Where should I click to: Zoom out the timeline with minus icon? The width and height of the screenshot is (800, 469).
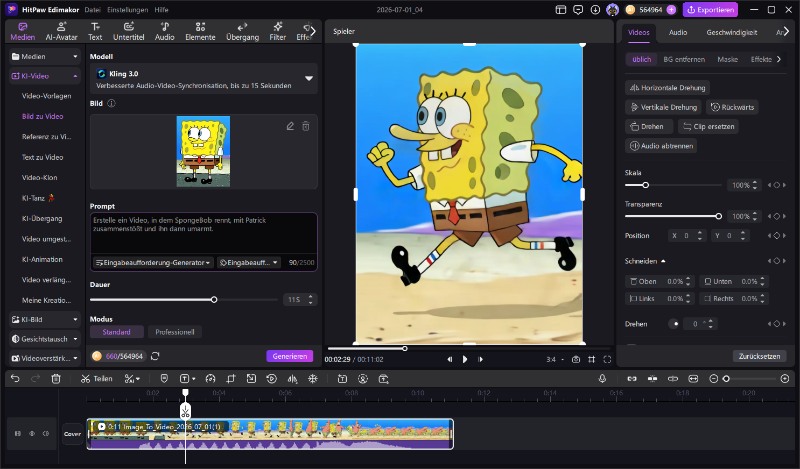(x=713, y=379)
